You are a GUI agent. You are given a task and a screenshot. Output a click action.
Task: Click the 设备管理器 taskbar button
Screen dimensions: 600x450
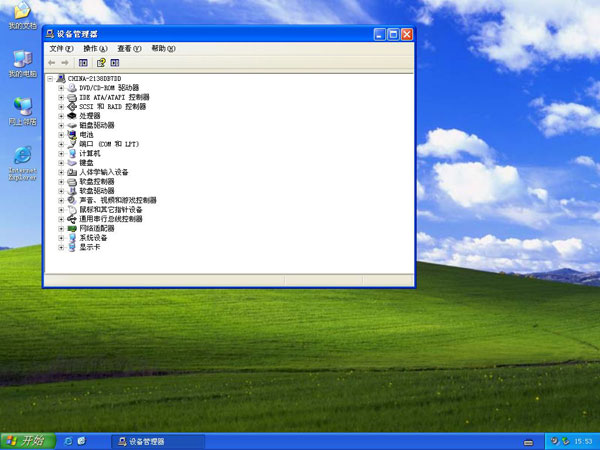coord(158,442)
